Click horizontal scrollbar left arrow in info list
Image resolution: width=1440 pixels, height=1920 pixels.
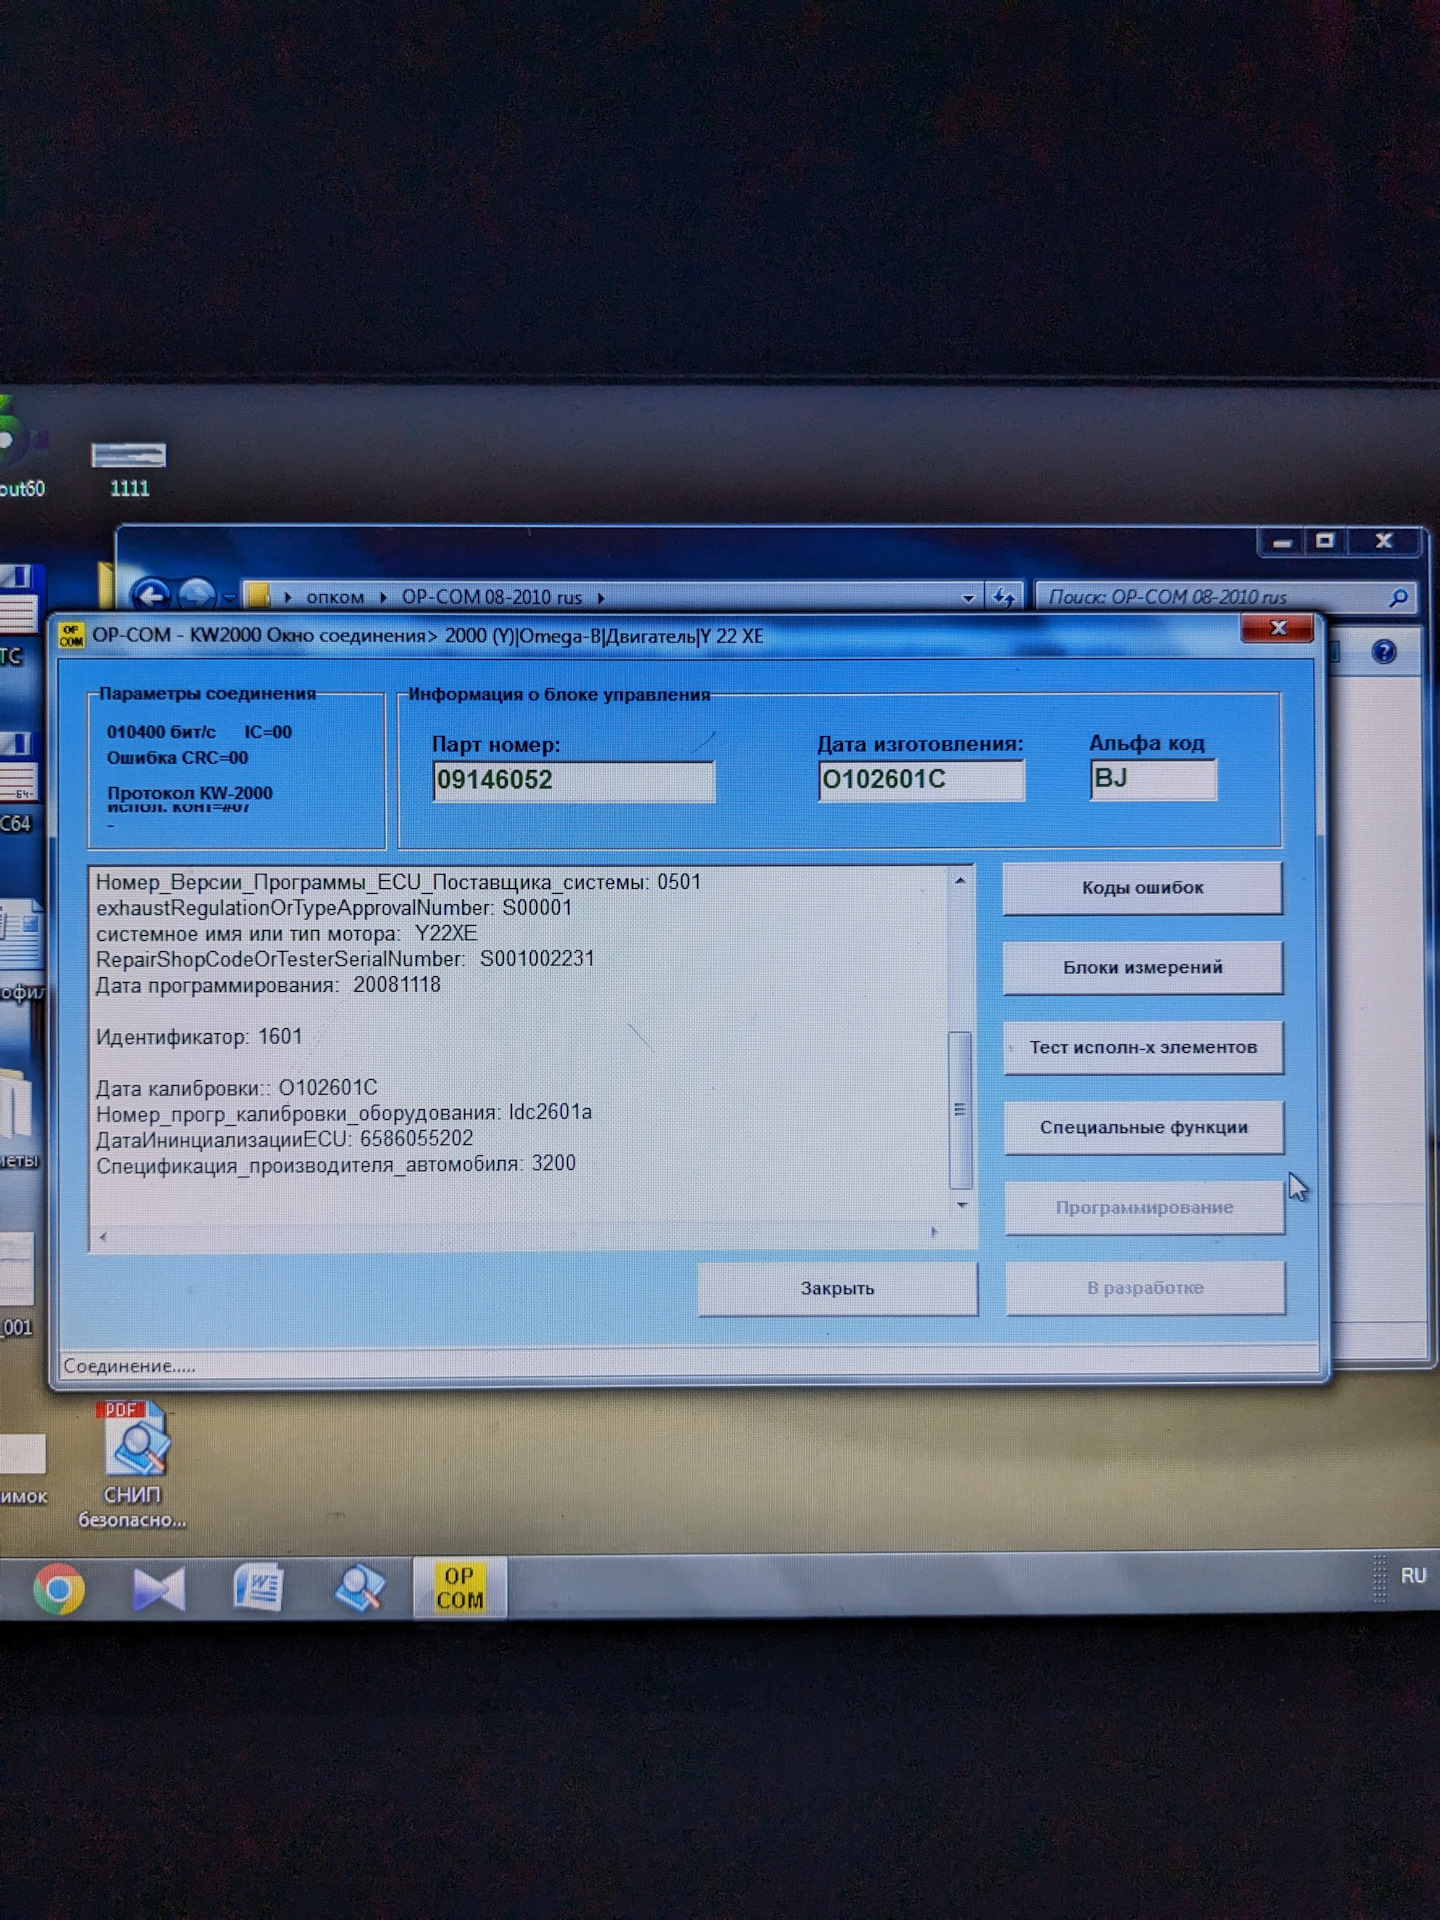103,1237
